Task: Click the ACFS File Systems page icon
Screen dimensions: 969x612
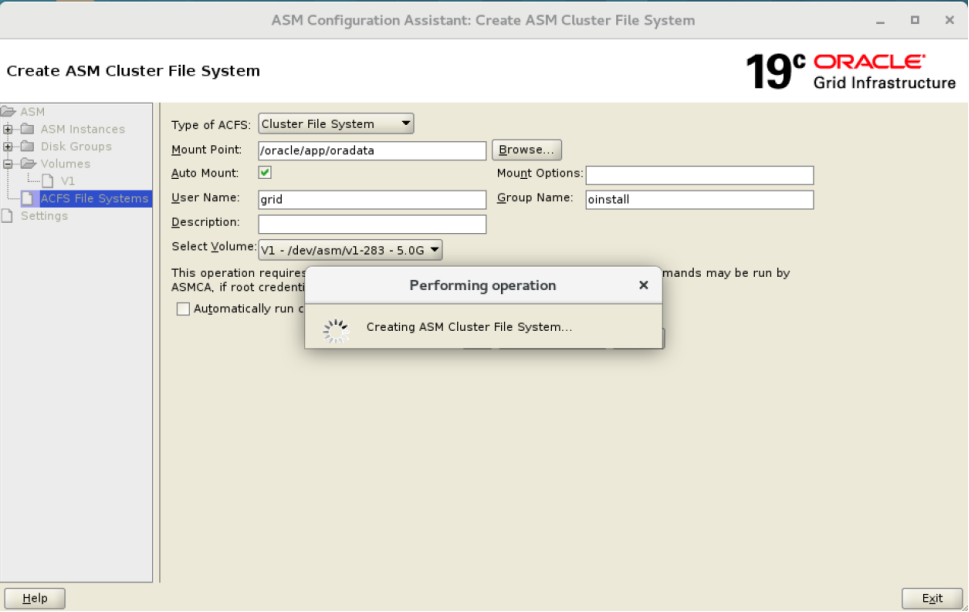Action: click(25, 198)
